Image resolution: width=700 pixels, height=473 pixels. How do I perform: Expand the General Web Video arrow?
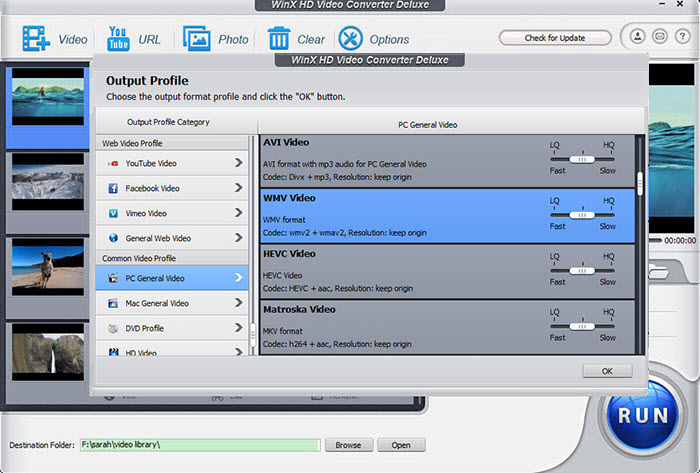tap(238, 238)
